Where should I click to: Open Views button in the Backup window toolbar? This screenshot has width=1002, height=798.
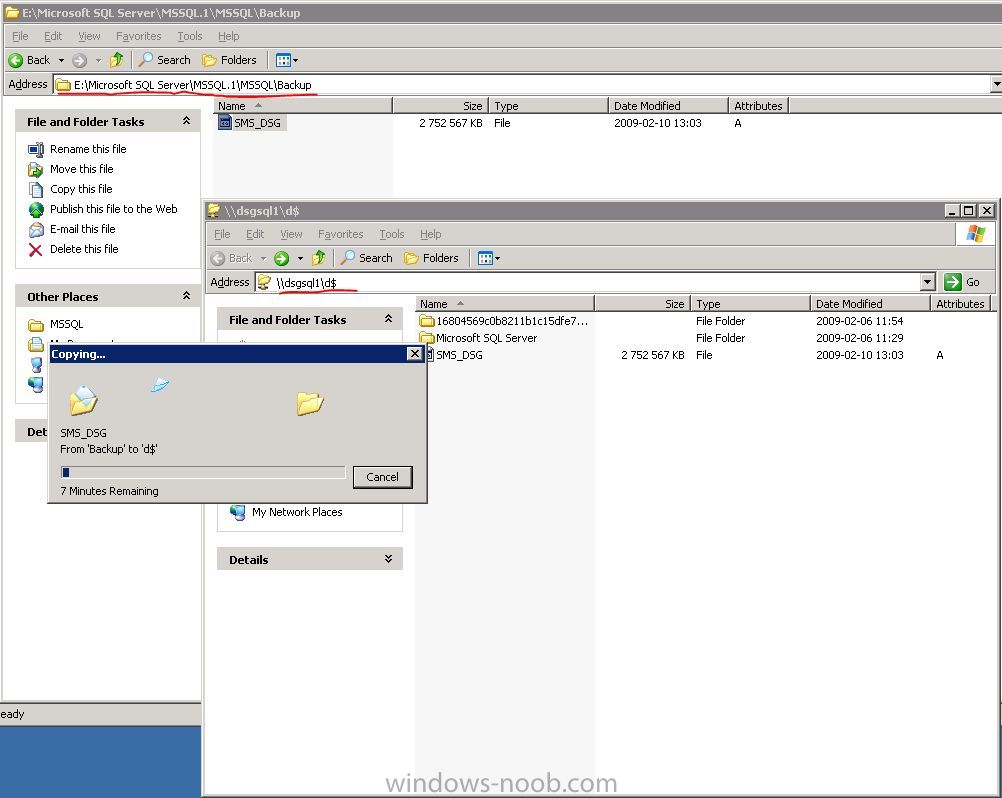tap(287, 60)
